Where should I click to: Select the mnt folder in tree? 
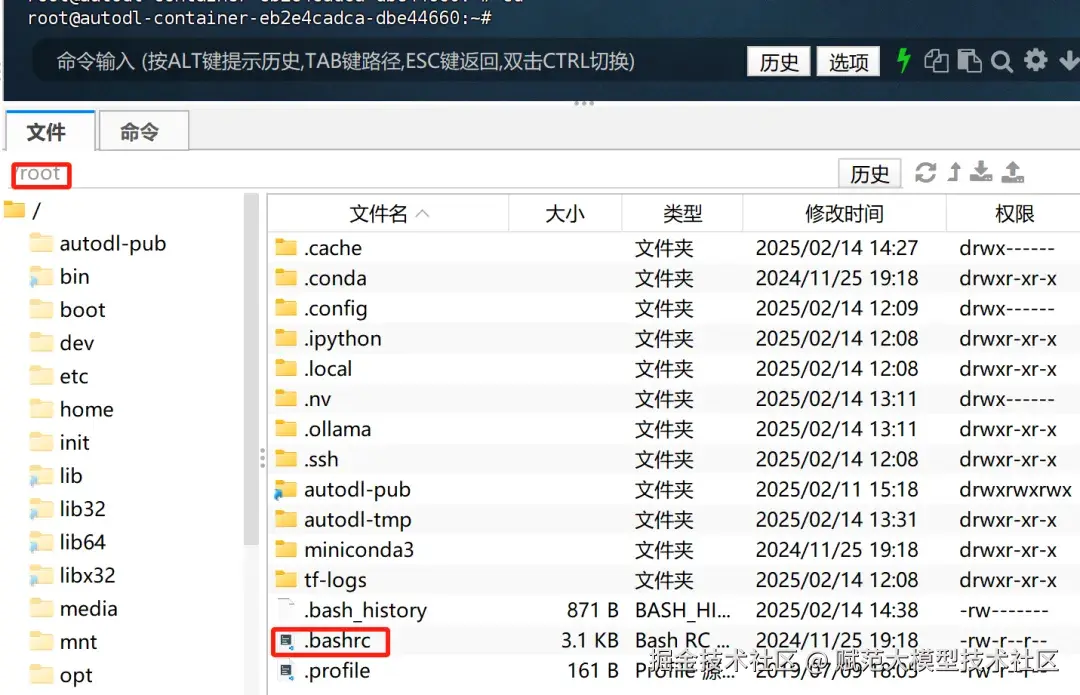tap(64, 641)
